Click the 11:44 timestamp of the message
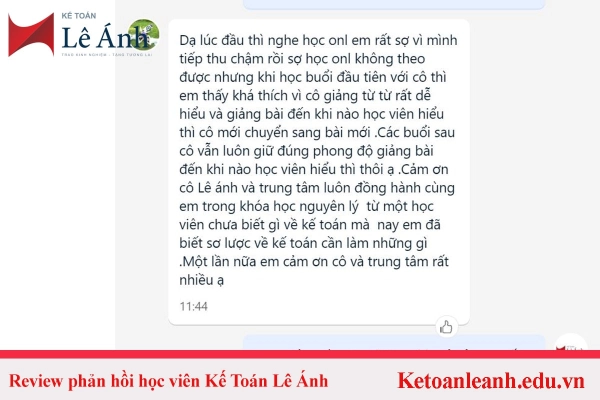The height and width of the screenshot is (400, 600). click(194, 307)
